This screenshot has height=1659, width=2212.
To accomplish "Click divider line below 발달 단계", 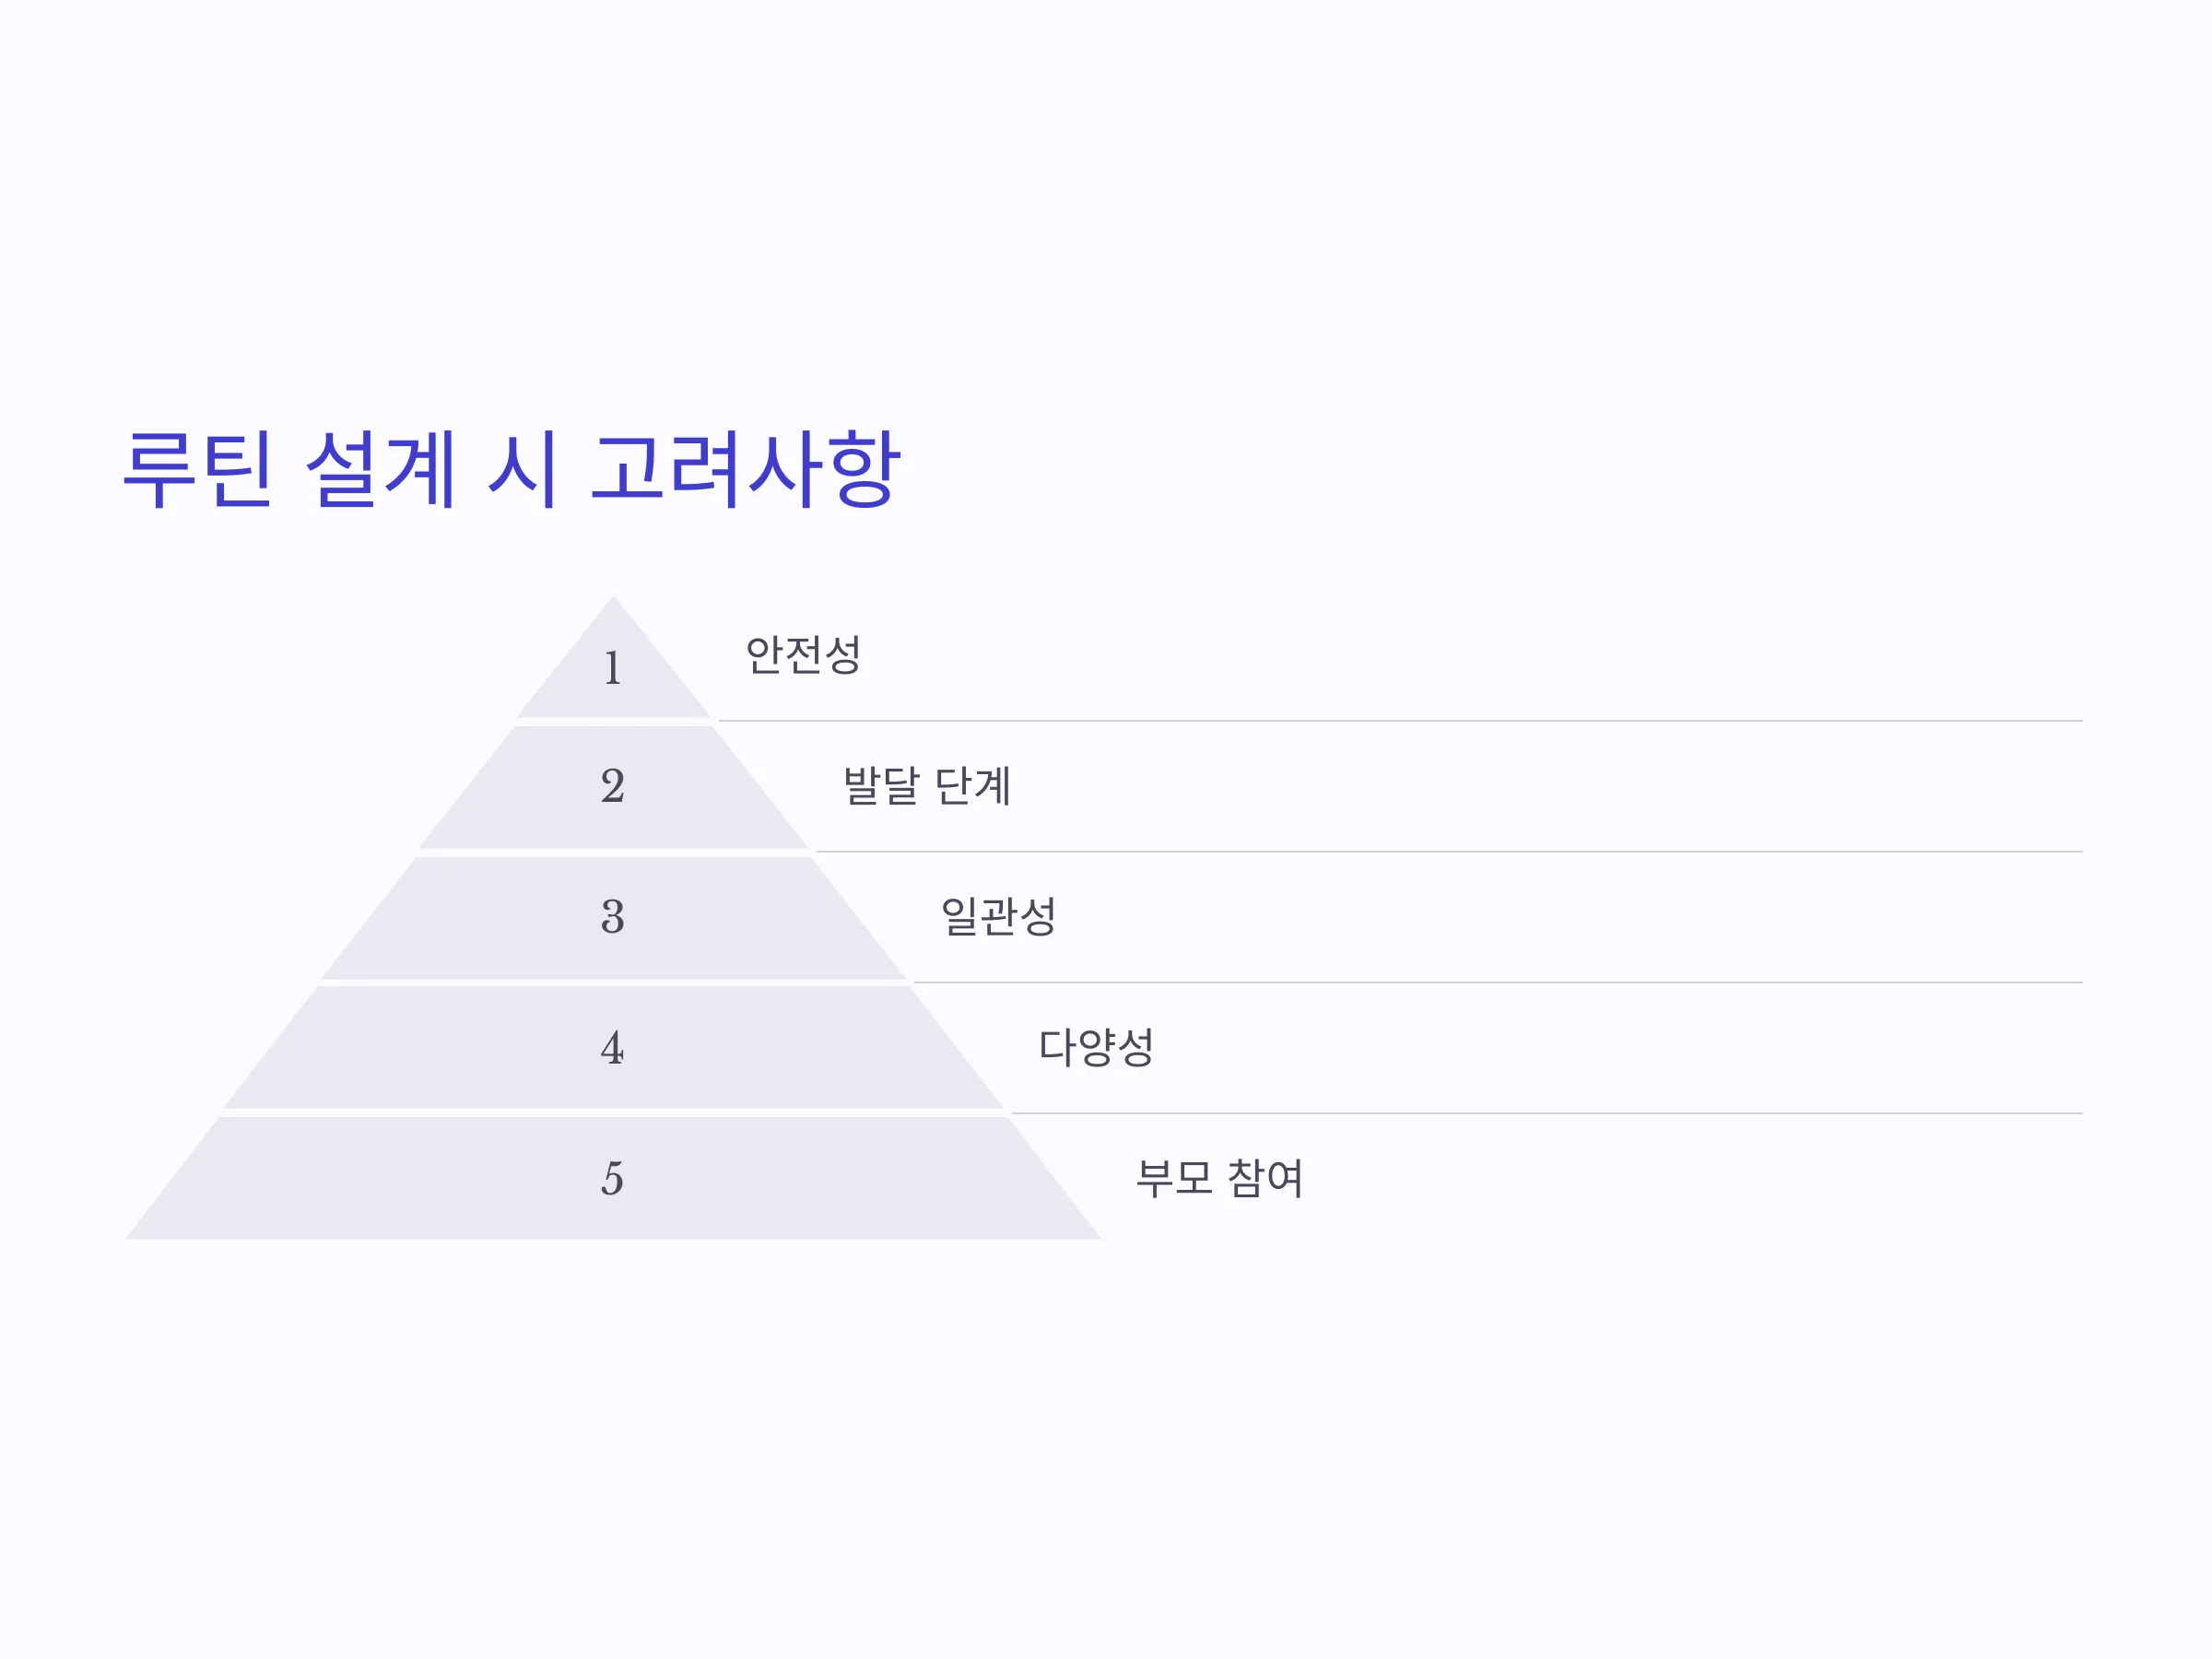I will 1449,852.
